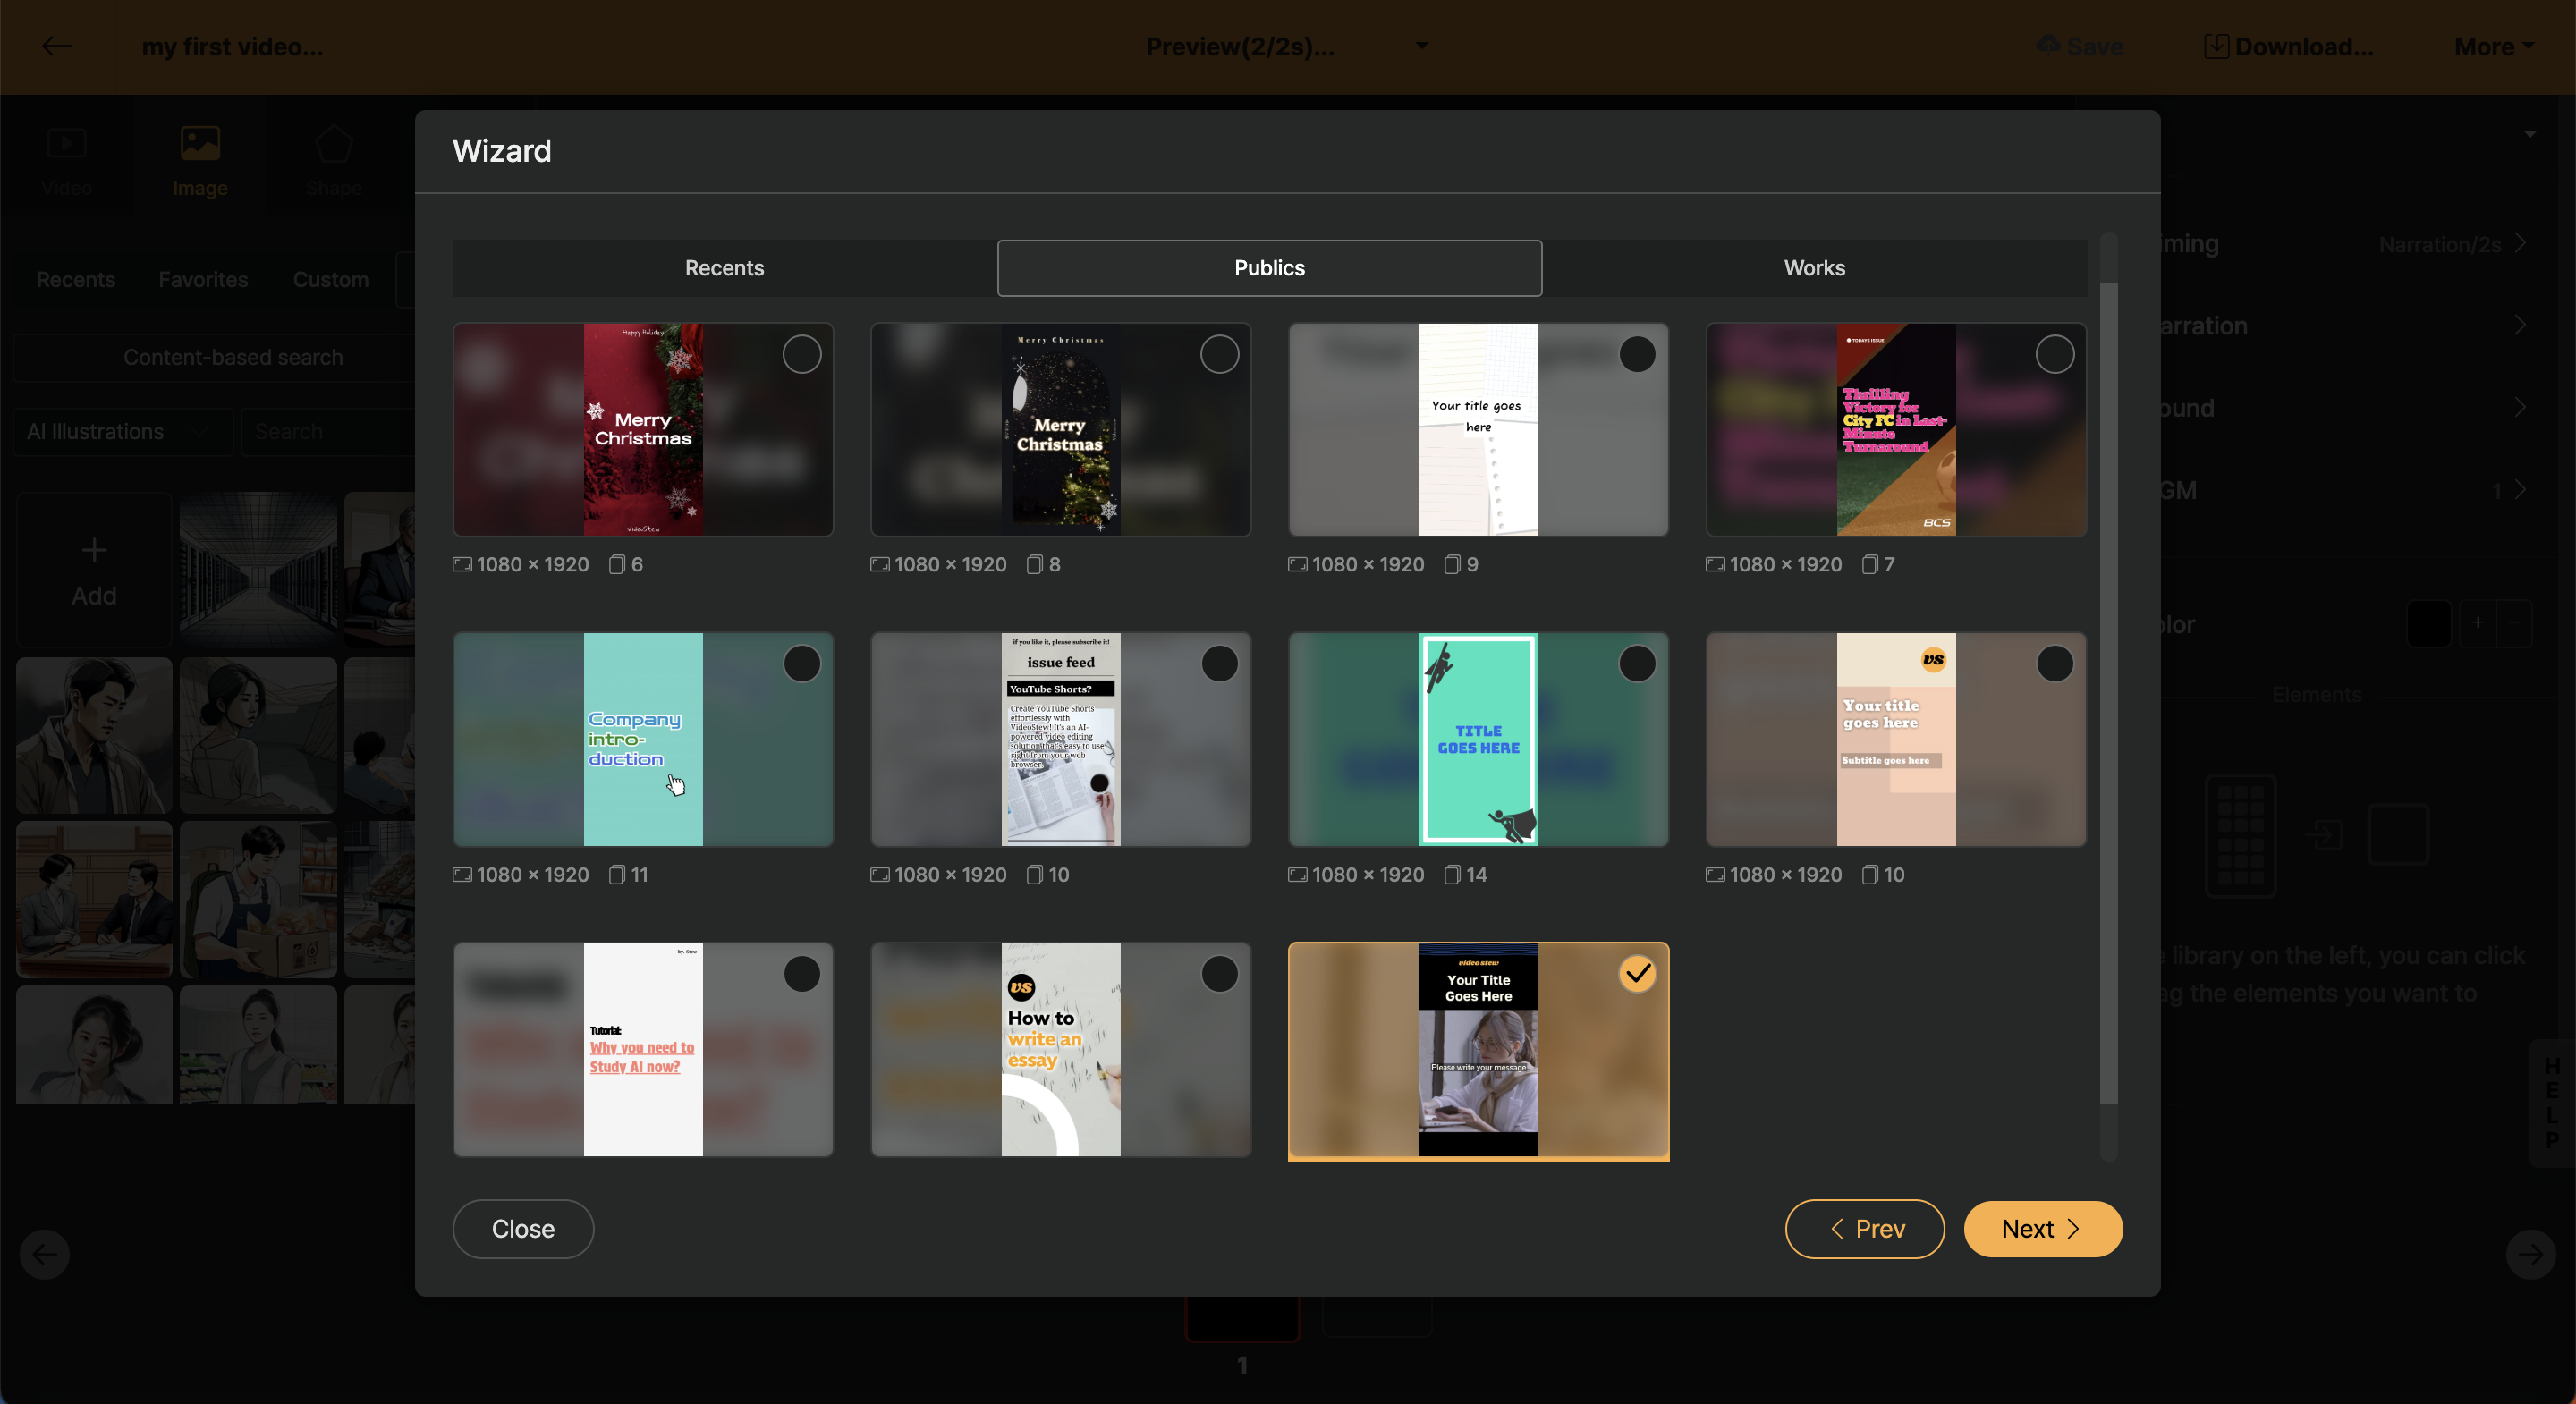The image size is (2576, 1404).
Task: Click the back arrow beside project title
Action: click(x=57, y=46)
